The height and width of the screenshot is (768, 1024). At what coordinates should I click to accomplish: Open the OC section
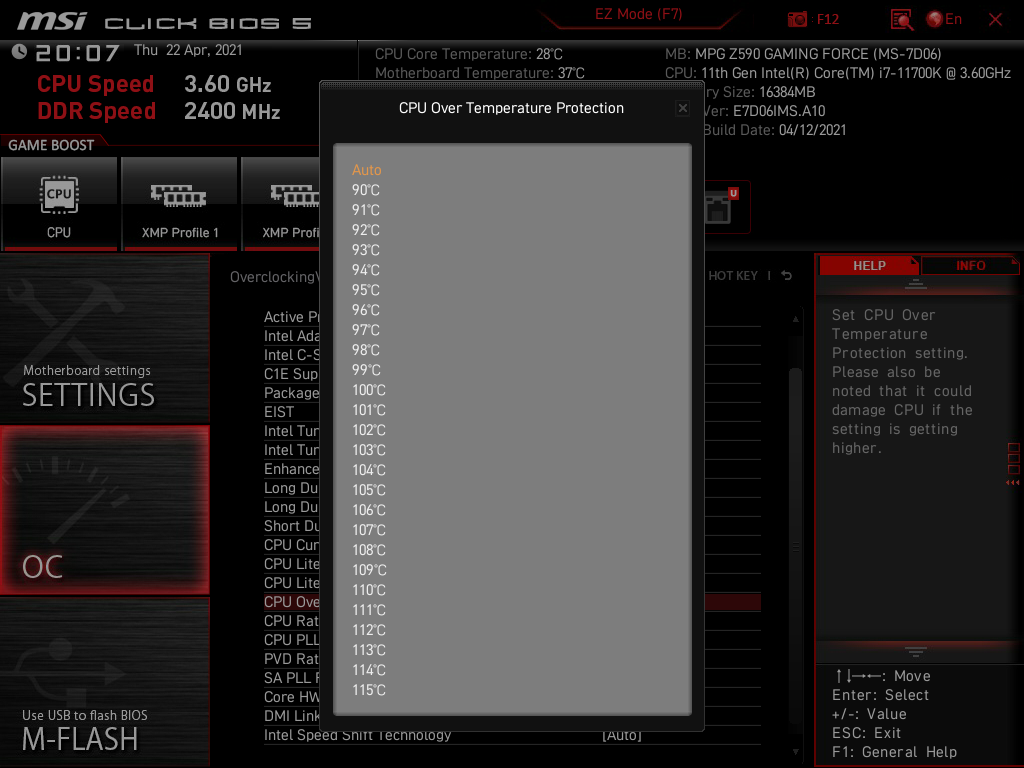point(104,510)
